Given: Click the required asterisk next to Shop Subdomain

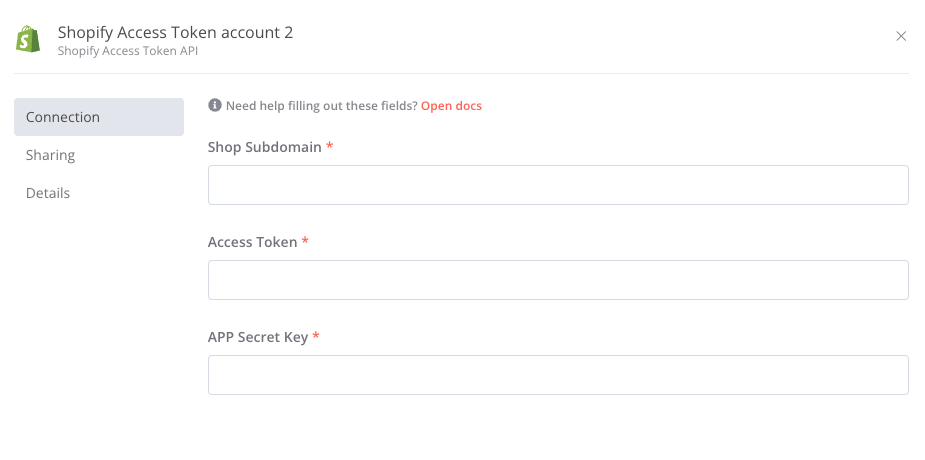Looking at the screenshot, I should pyautogui.click(x=330, y=146).
